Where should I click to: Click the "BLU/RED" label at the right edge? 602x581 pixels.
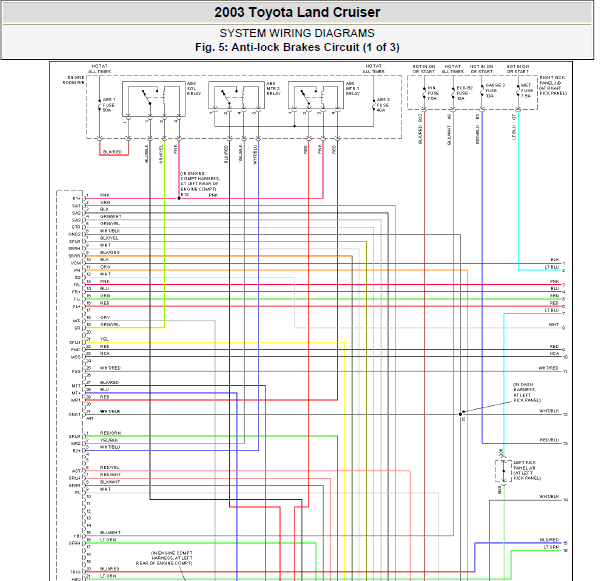[549, 540]
